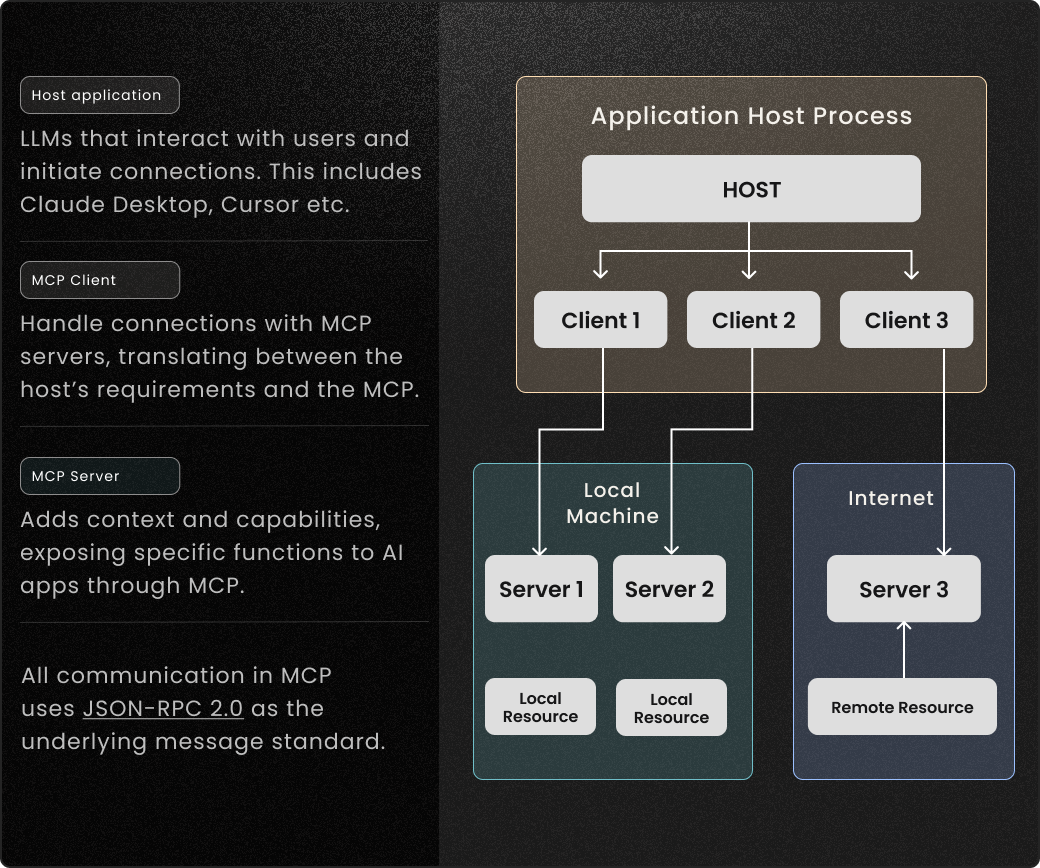Click text 'exposing specific functions to AI'
1040x868 pixels.
(212, 553)
